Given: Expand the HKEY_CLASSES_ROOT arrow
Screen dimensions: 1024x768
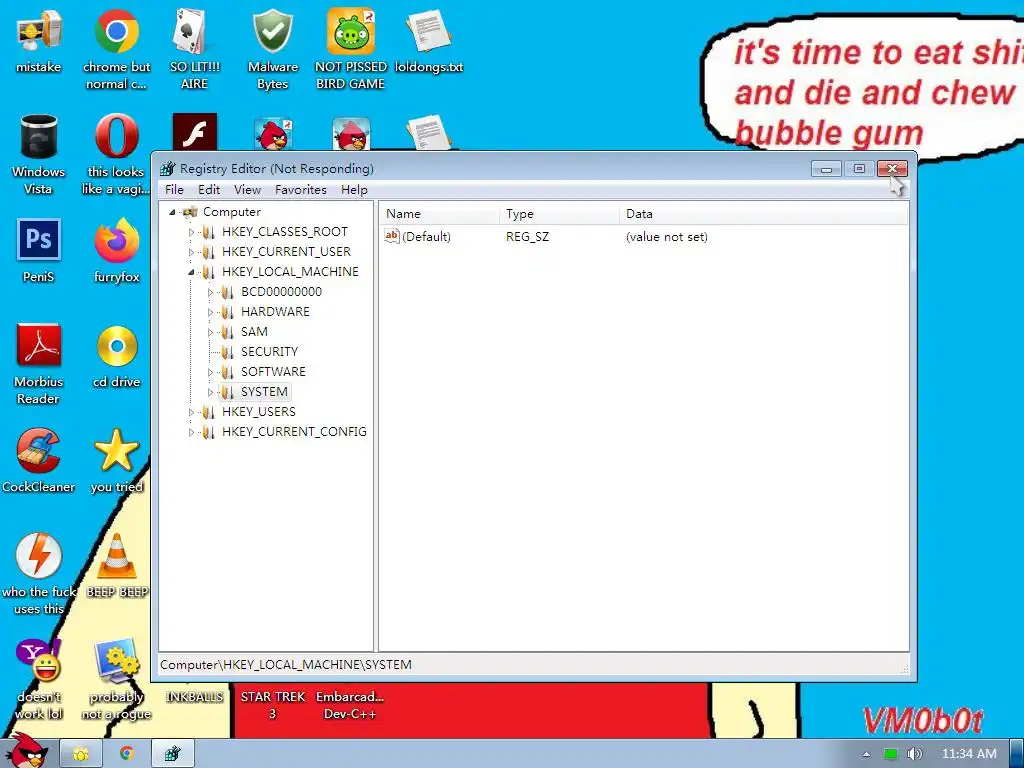Looking at the screenshot, I should pos(191,232).
